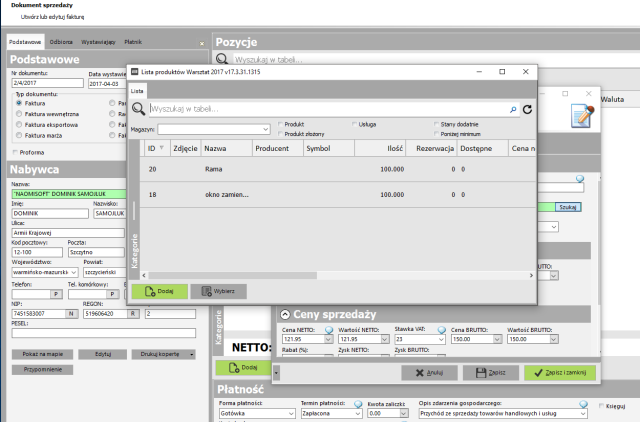The width and height of the screenshot is (640, 422).
Task: Click the product list window app icon
Action: (x=134, y=72)
